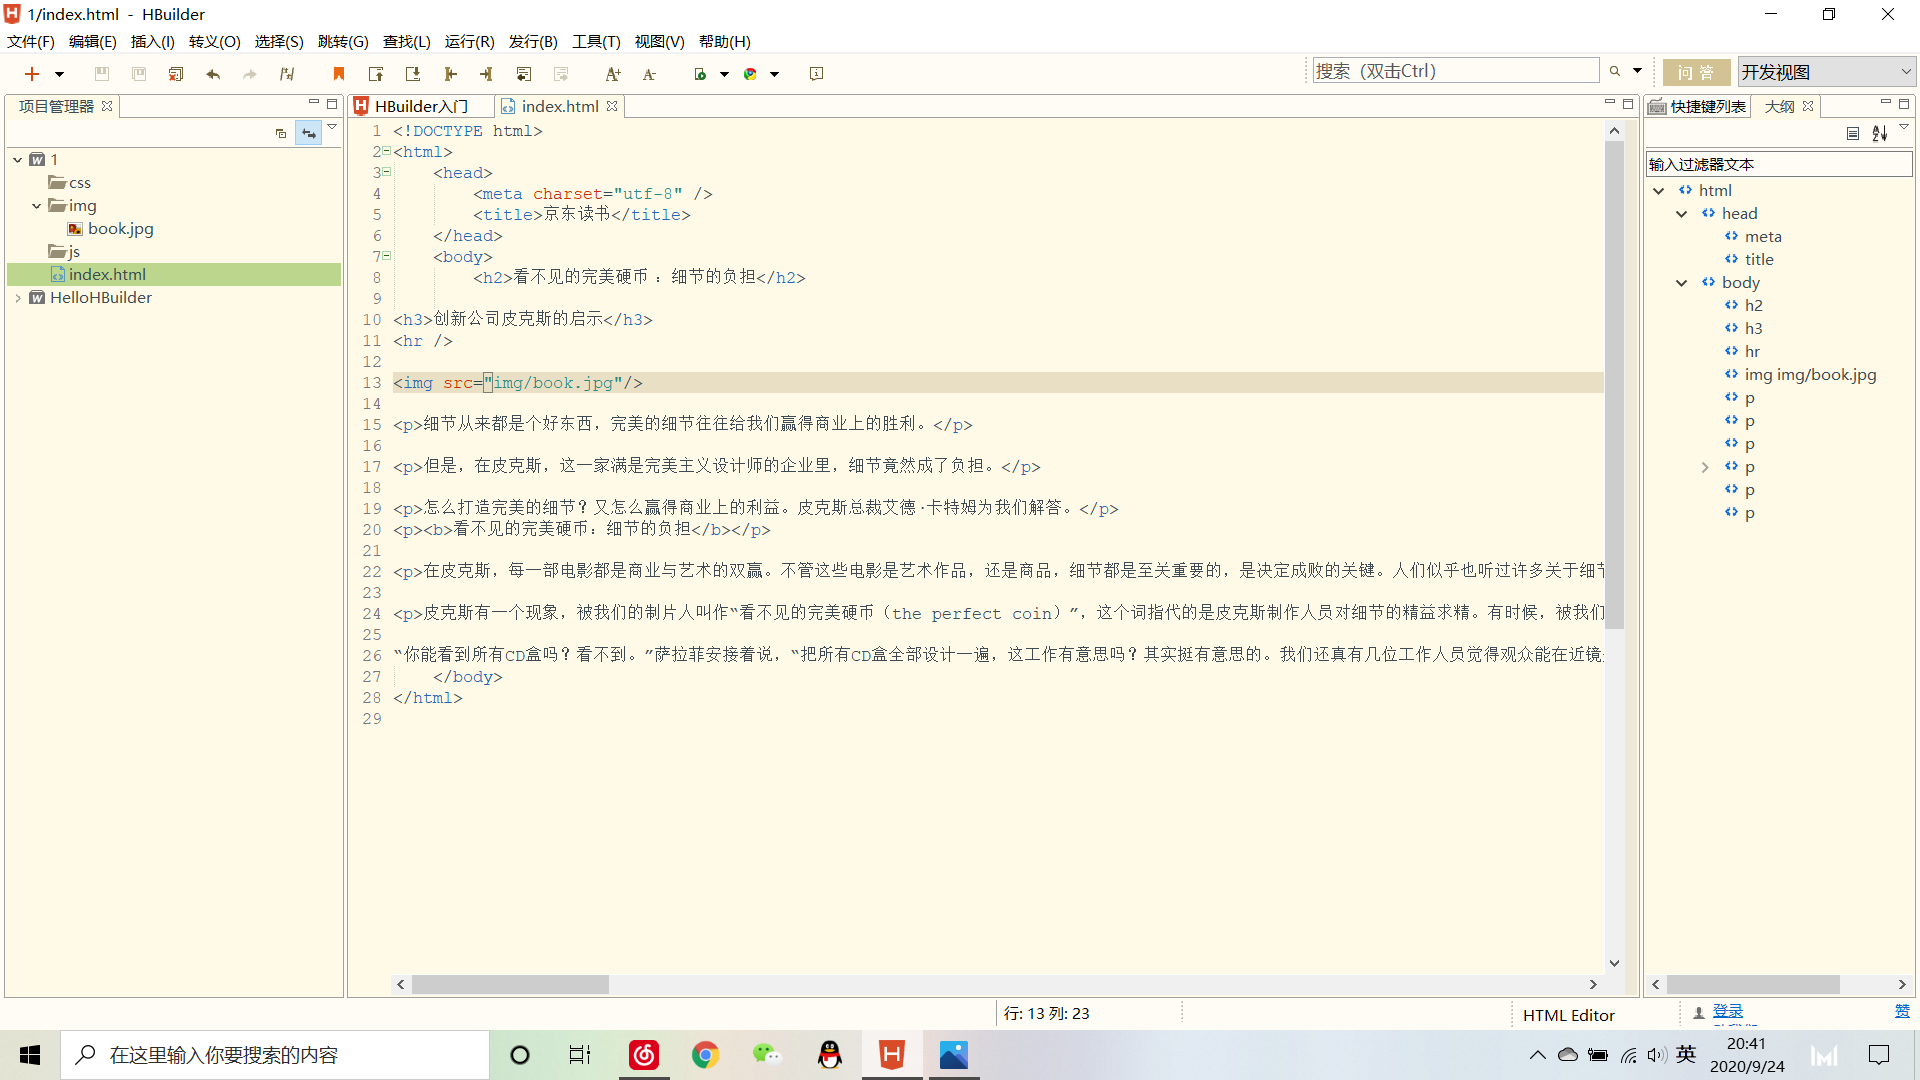
Task: Collapse the img folder
Action: click(37, 206)
